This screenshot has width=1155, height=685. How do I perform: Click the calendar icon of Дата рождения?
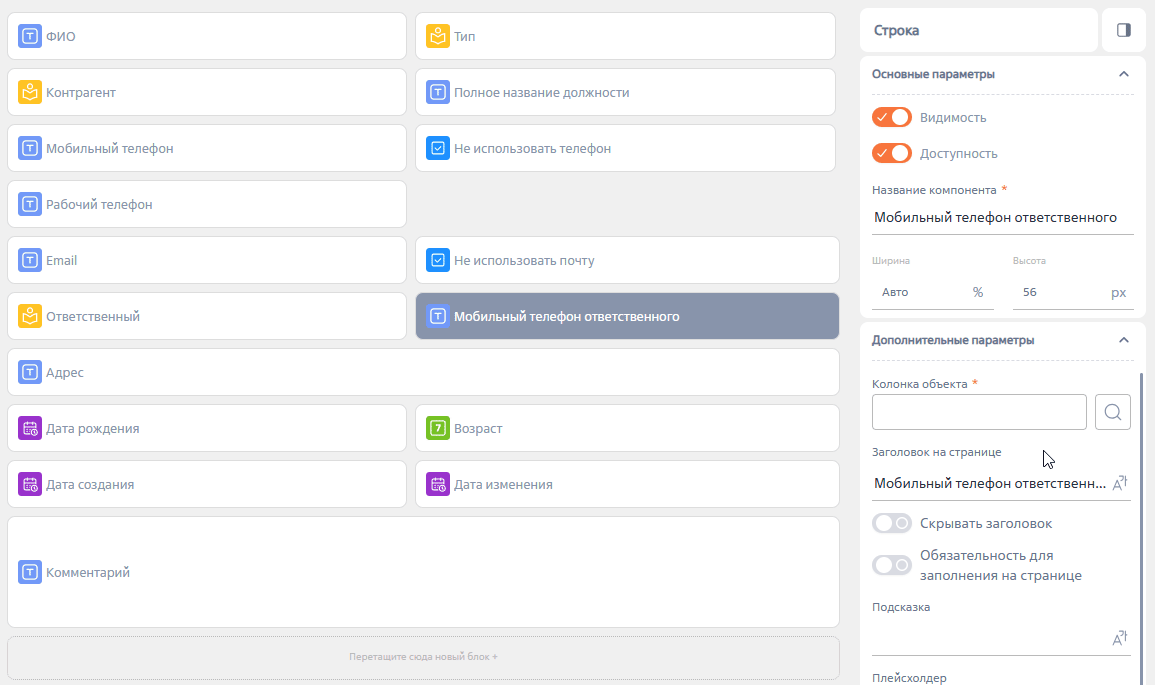(29, 428)
